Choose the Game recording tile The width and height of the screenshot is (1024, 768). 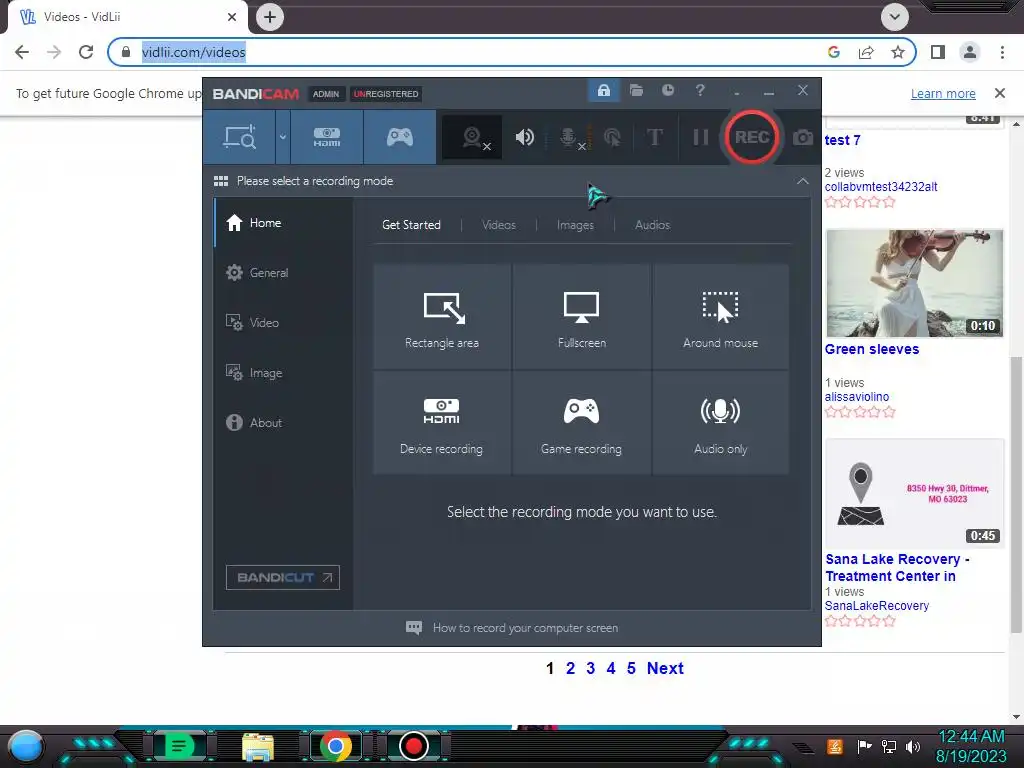pyautogui.click(x=581, y=423)
